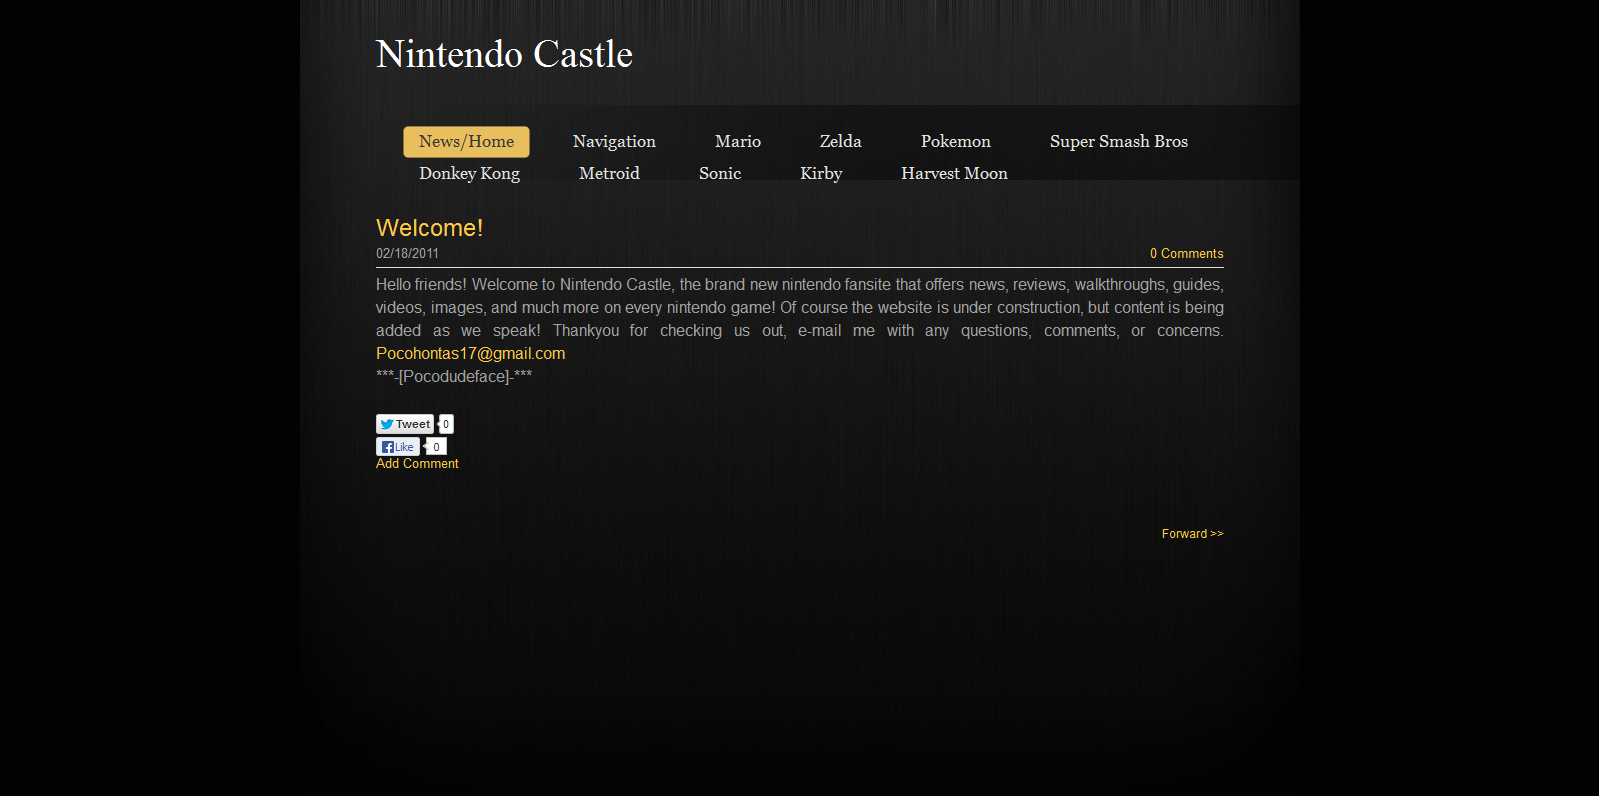The height and width of the screenshot is (796, 1599).
Task: Open the Donkey Kong section
Action: [469, 174]
